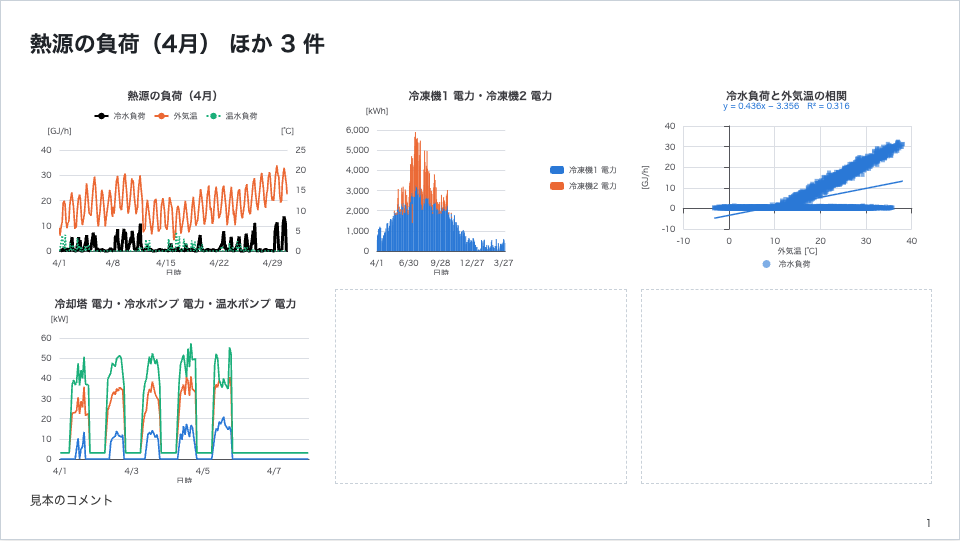960x541 pixels.
Task: Click the page number 1
Action: pyautogui.click(x=928, y=523)
